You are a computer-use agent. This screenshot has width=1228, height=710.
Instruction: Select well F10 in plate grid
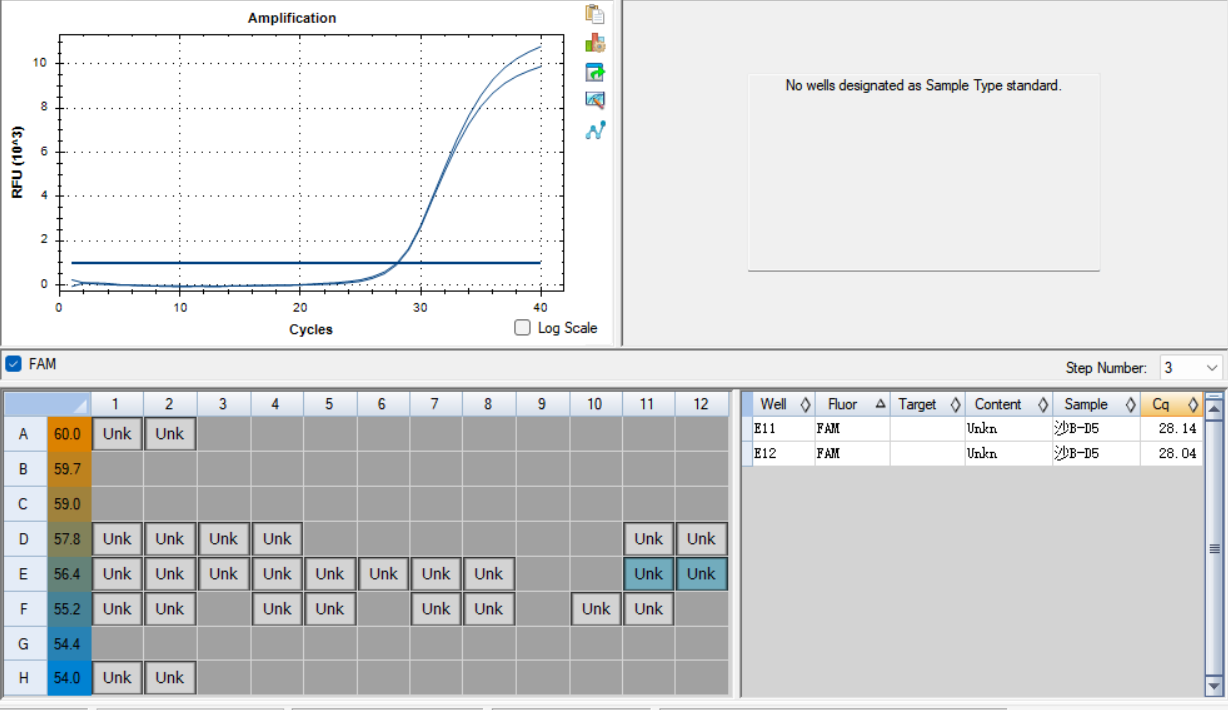point(596,608)
